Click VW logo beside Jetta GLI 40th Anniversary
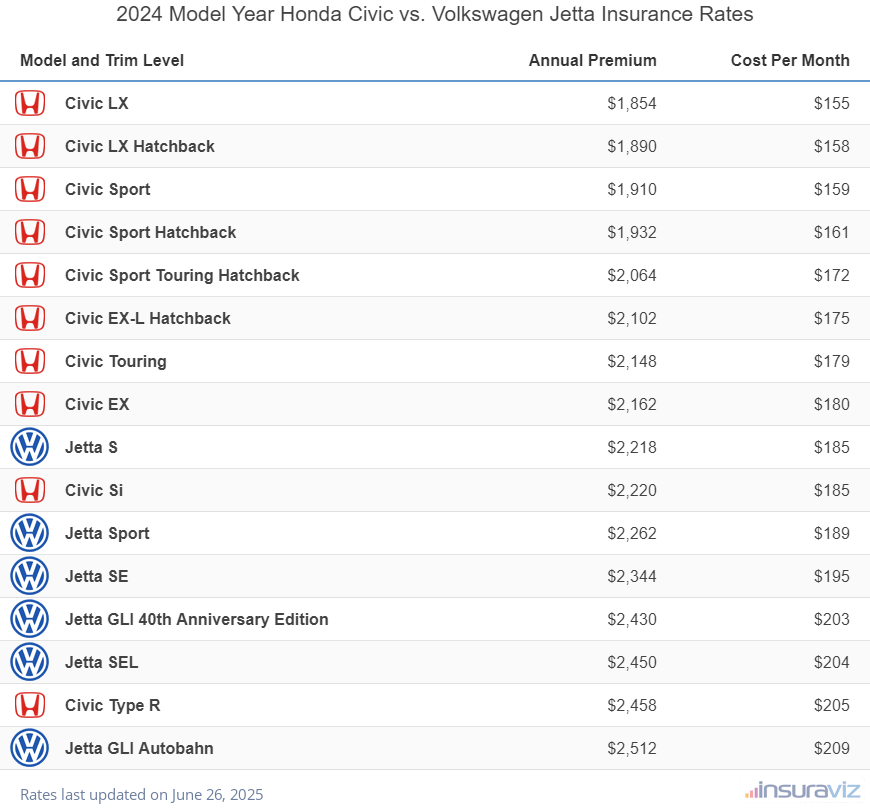 click(x=29, y=619)
